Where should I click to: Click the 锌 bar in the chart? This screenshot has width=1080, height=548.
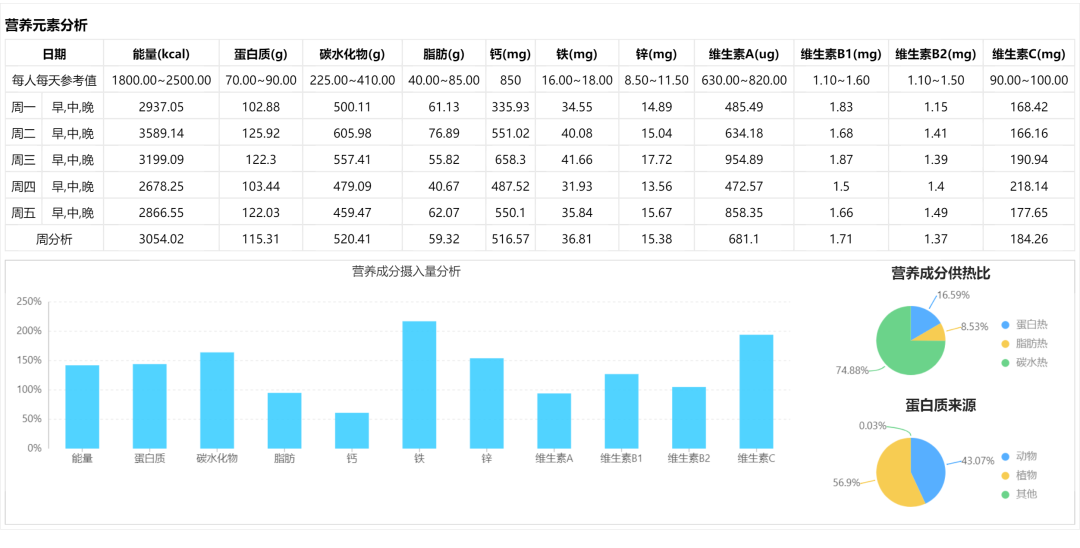coord(487,403)
